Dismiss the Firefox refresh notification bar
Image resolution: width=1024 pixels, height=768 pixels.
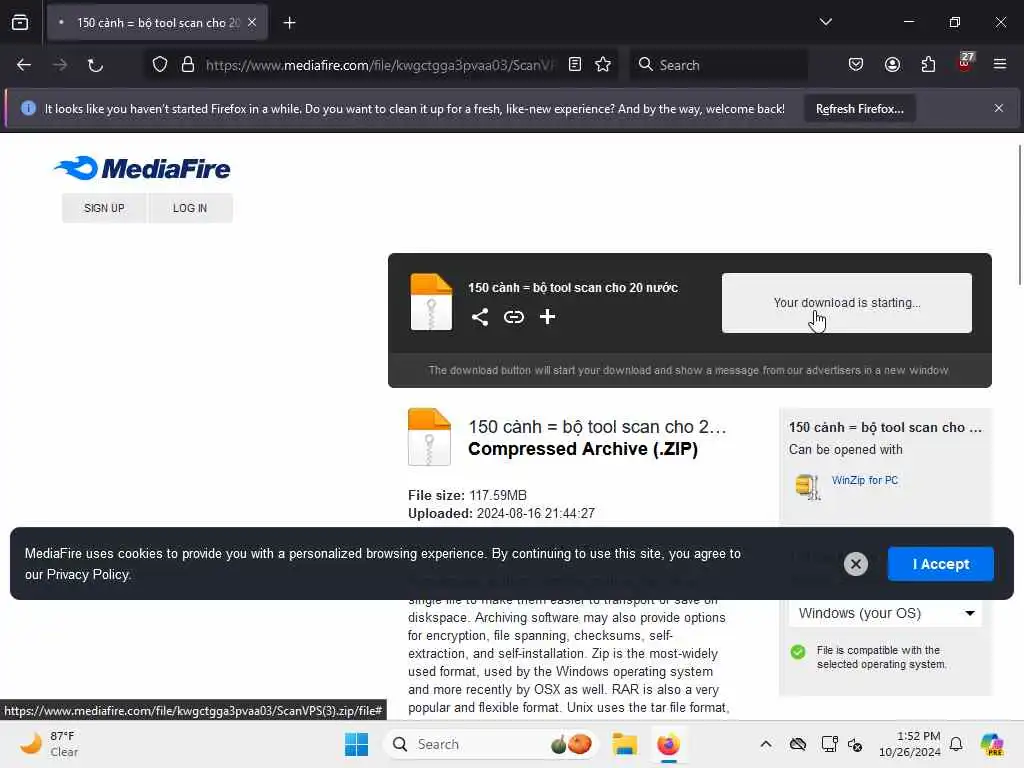click(999, 108)
